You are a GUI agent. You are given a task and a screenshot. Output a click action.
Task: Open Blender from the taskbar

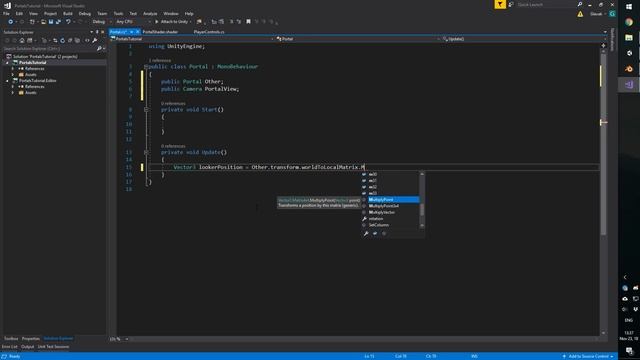point(629,69)
